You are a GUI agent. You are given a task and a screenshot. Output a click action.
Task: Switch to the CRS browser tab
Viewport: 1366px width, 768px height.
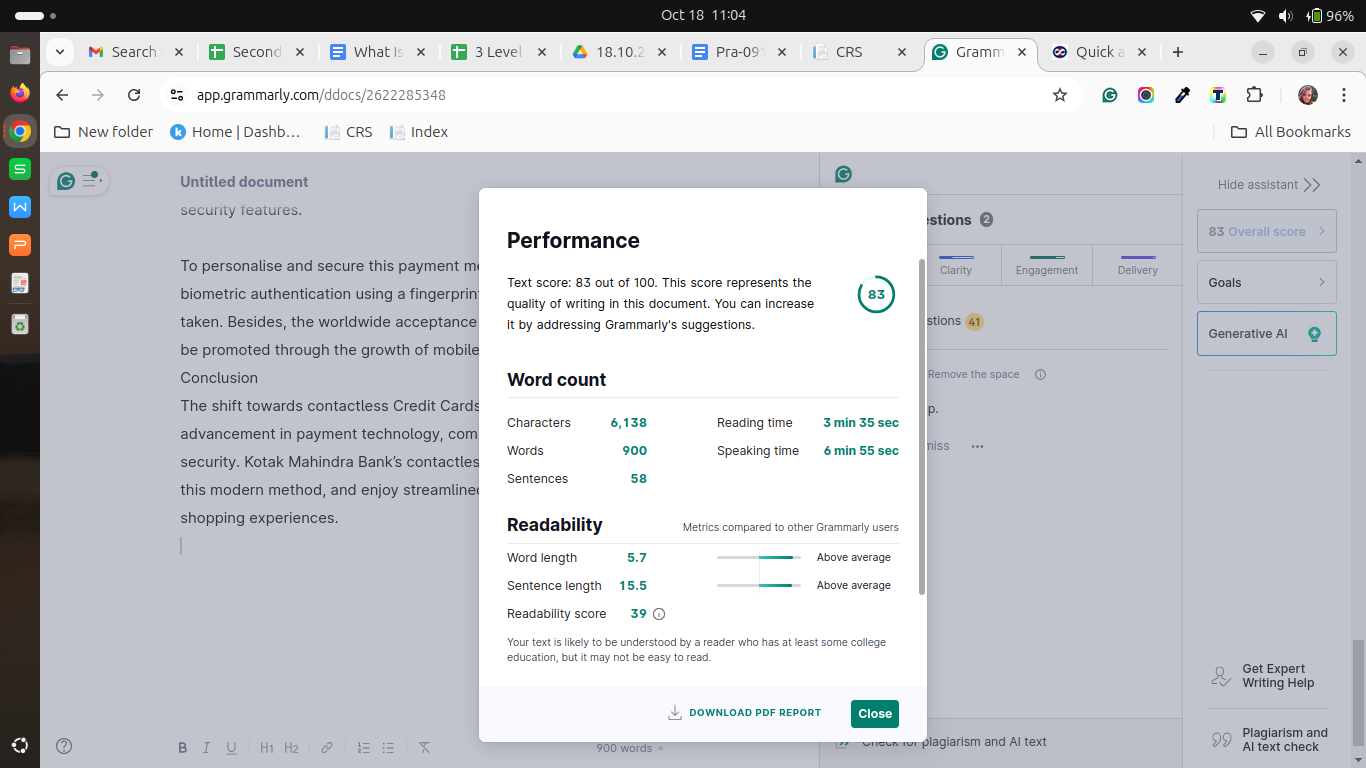[x=860, y=52]
